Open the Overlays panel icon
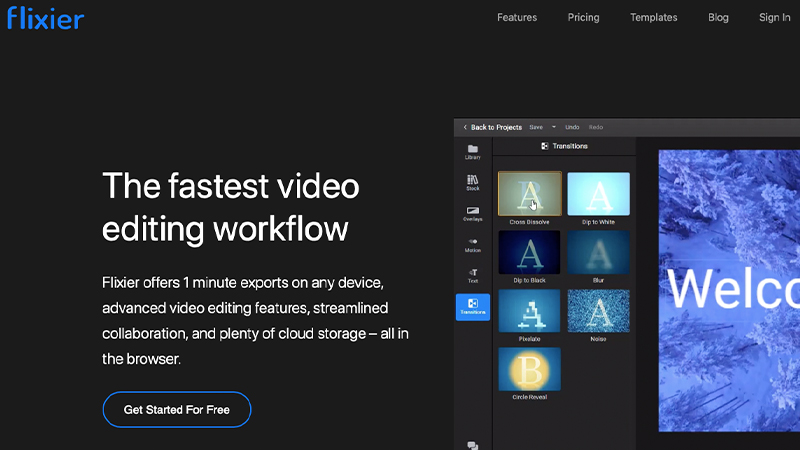800x450 pixels. 472,214
